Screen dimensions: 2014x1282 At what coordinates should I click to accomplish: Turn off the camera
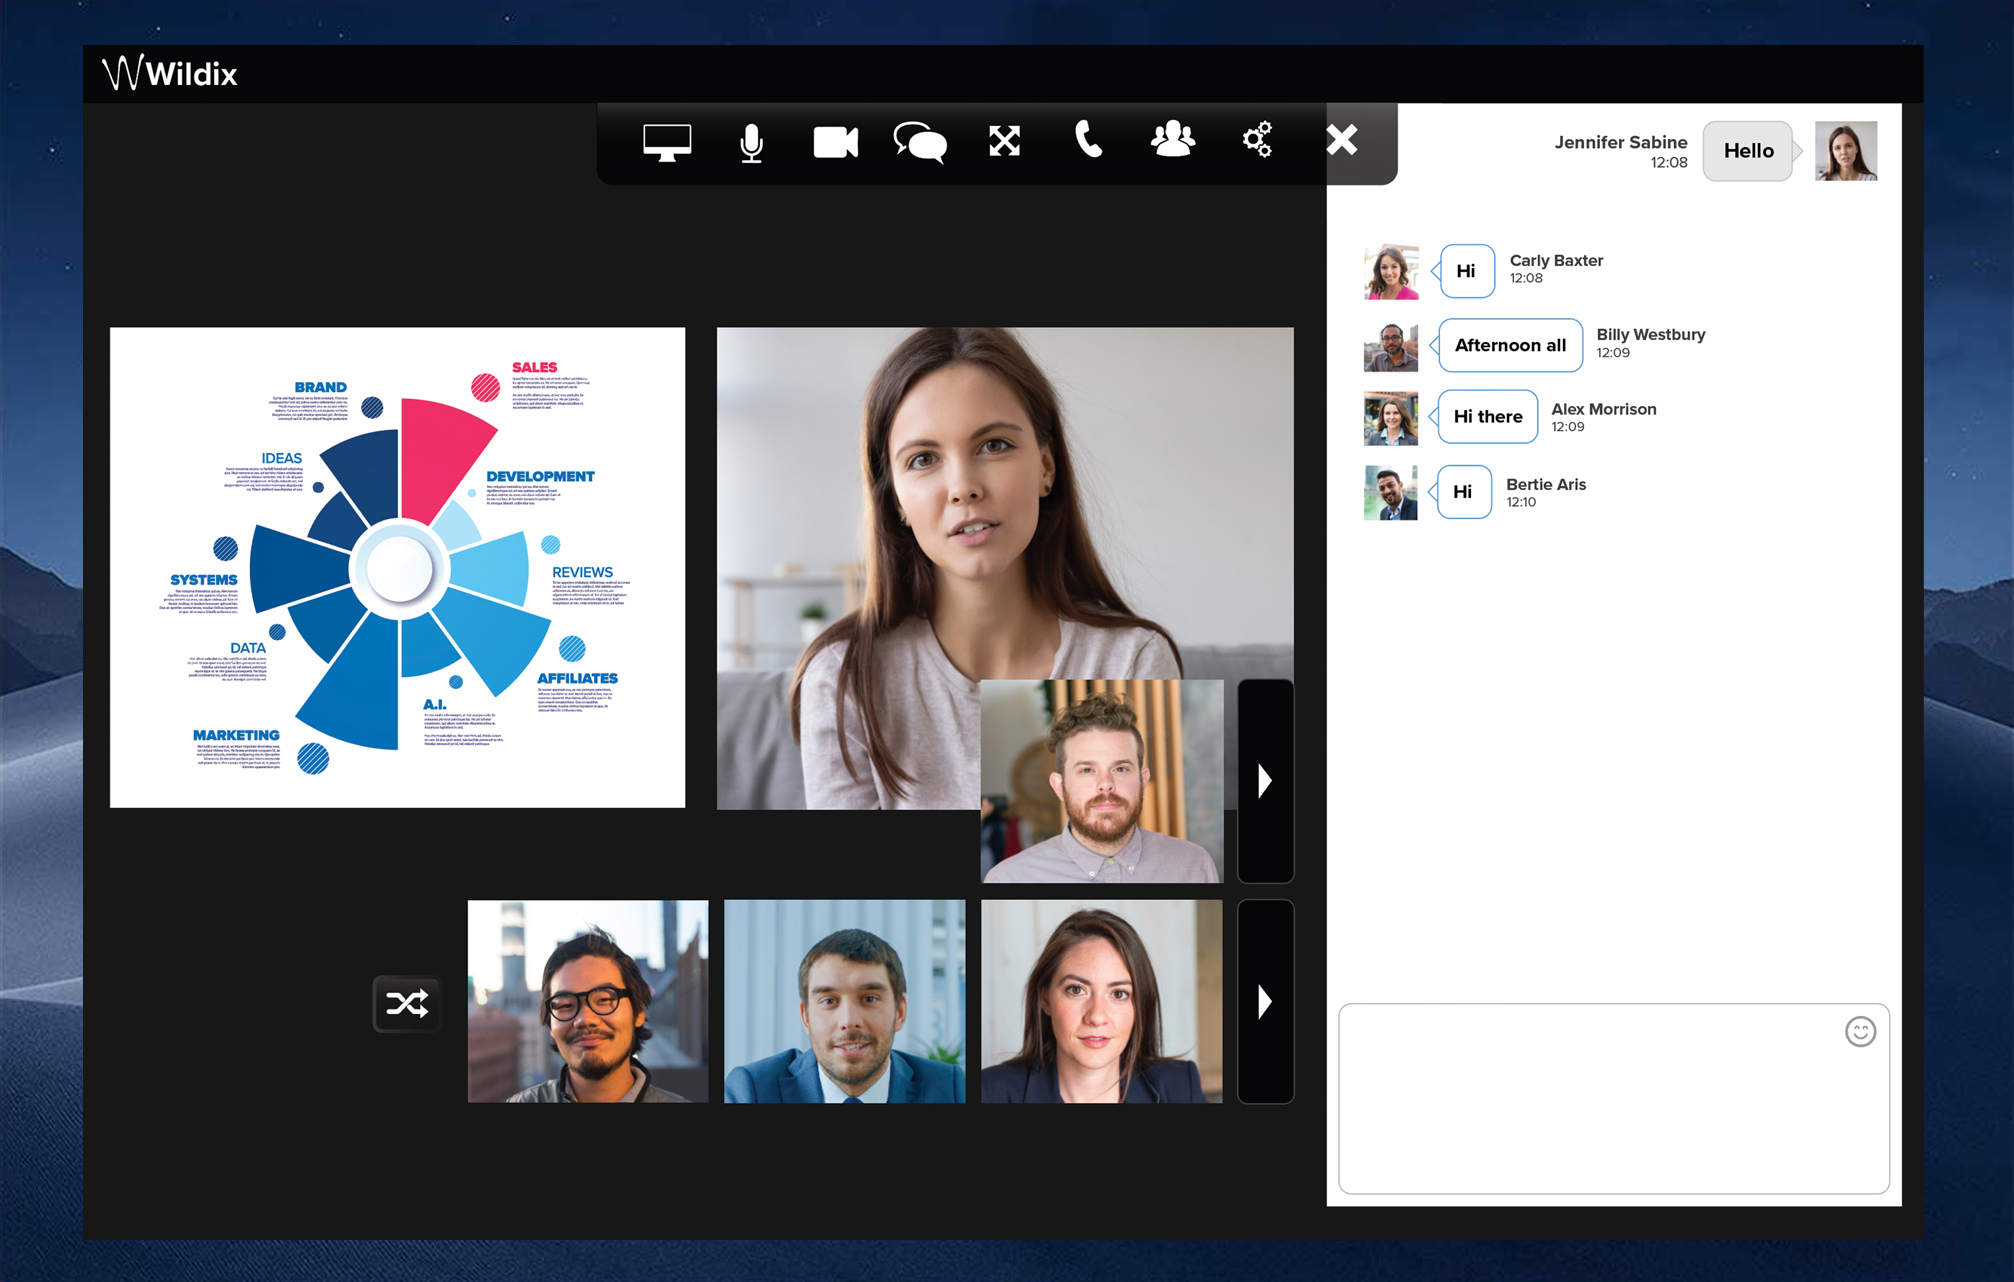click(x=836, y=143)
